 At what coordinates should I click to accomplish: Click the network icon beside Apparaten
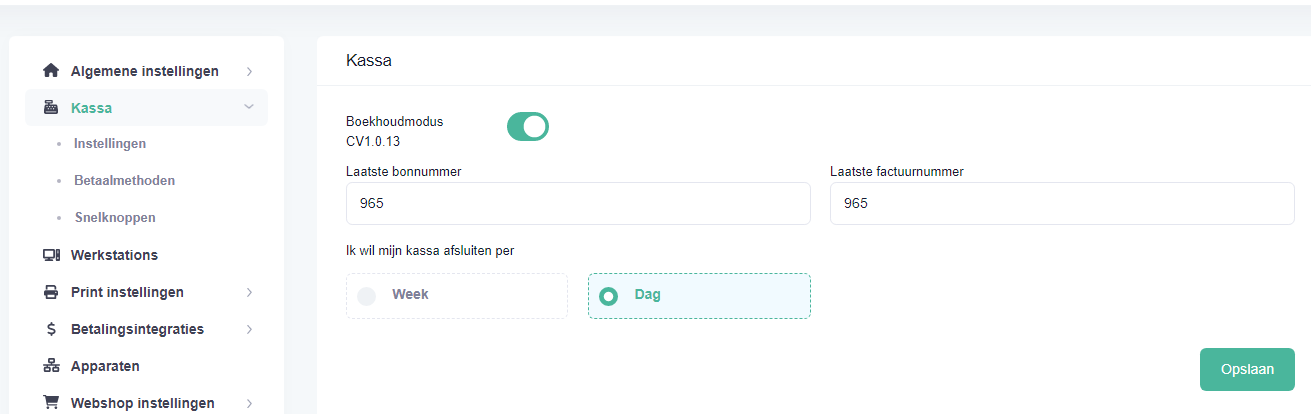tap(51, 366)
